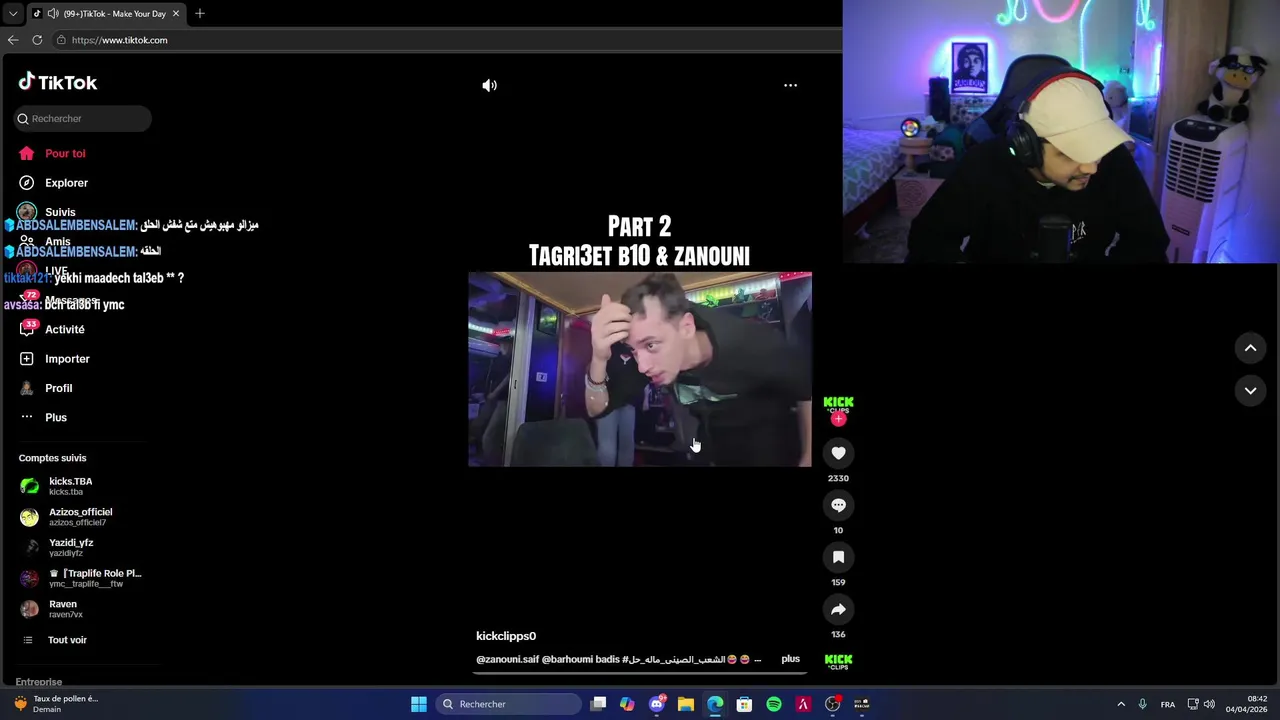This screenshot has width=1280, height=720.
Task: Click the Explorer compass icon
Action: point(26,183)
